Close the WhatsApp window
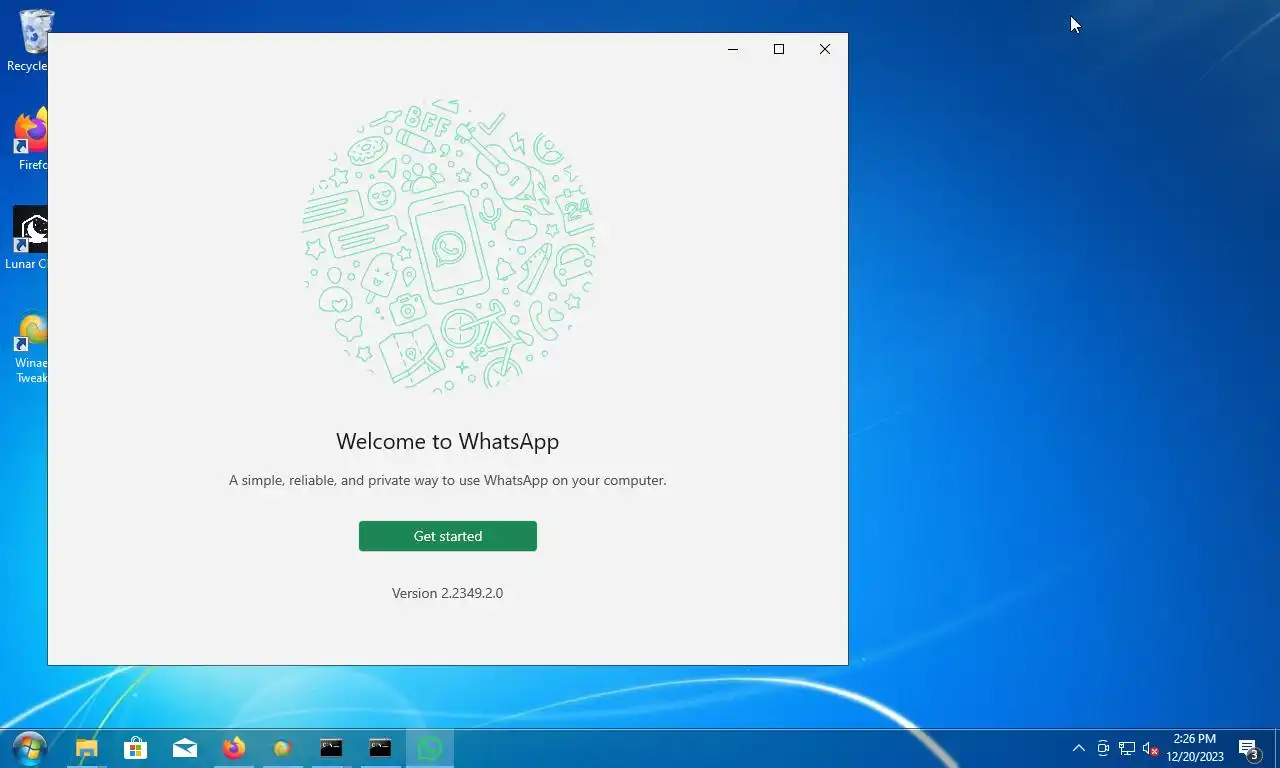 [x=825, y=49]
